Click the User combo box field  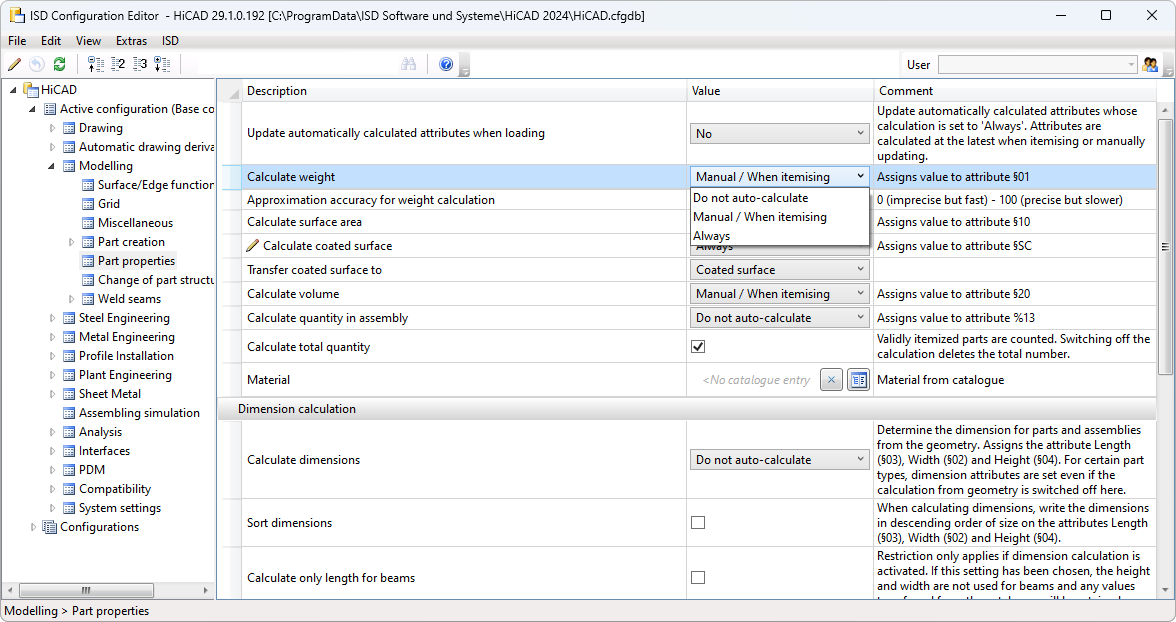pos(1037,64)
